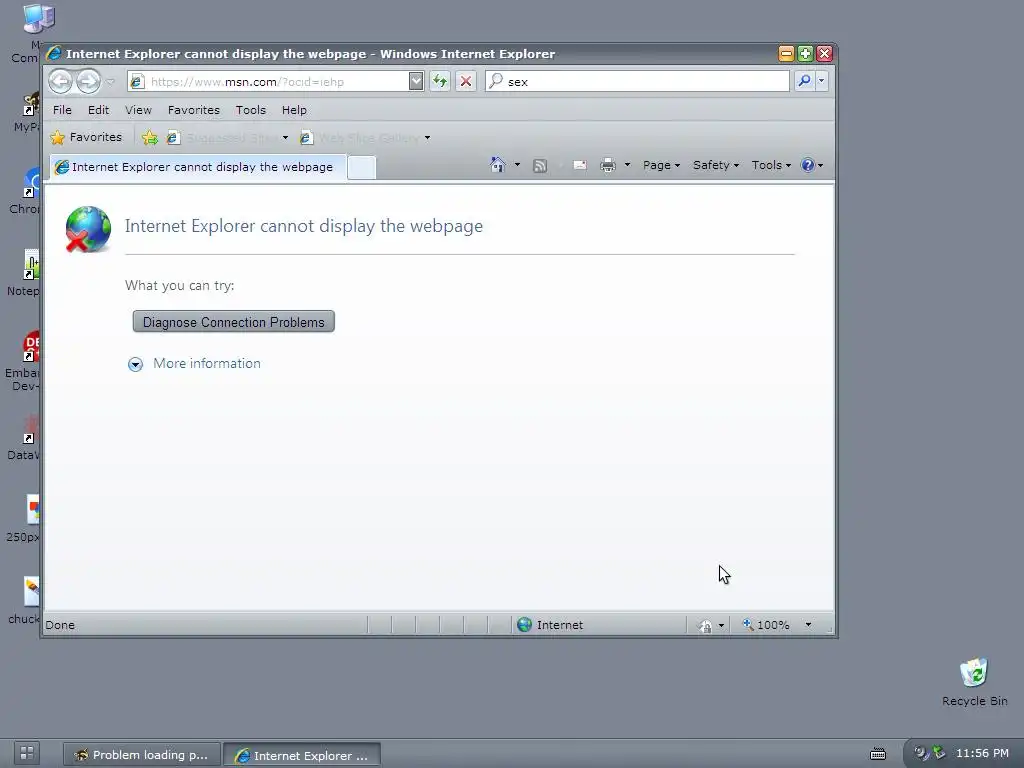Open the Help menu
Viewport: 1024px width, 768px height.
tap(294, 110)
